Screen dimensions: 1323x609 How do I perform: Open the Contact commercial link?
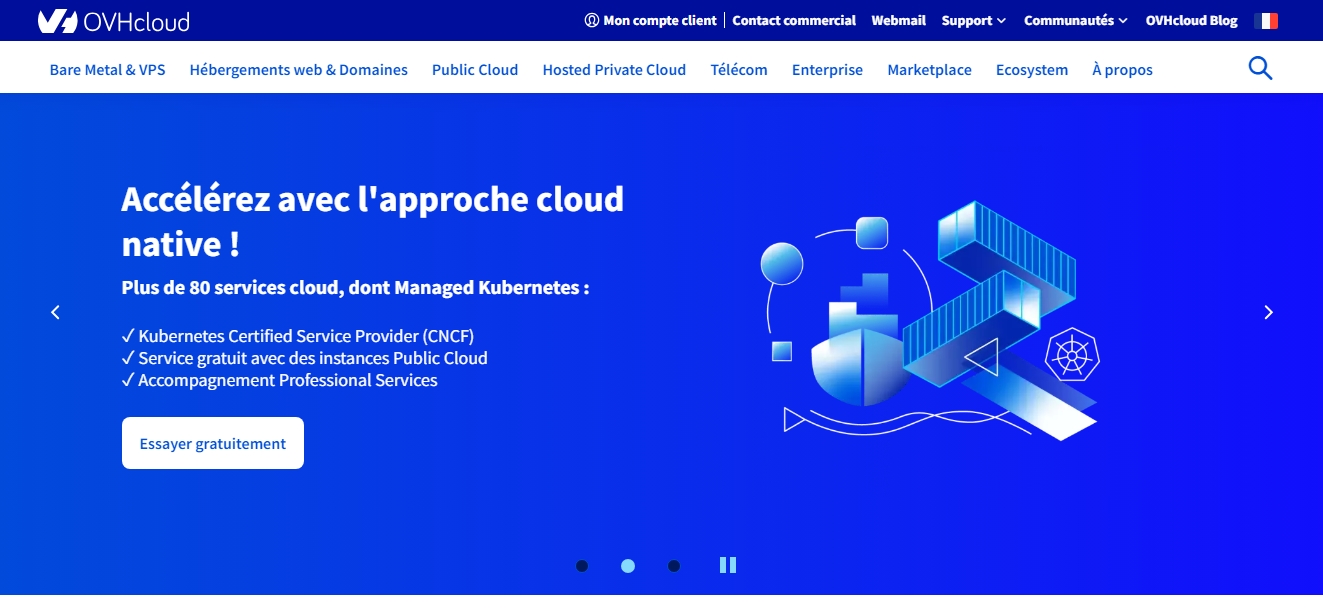point(794,20)
